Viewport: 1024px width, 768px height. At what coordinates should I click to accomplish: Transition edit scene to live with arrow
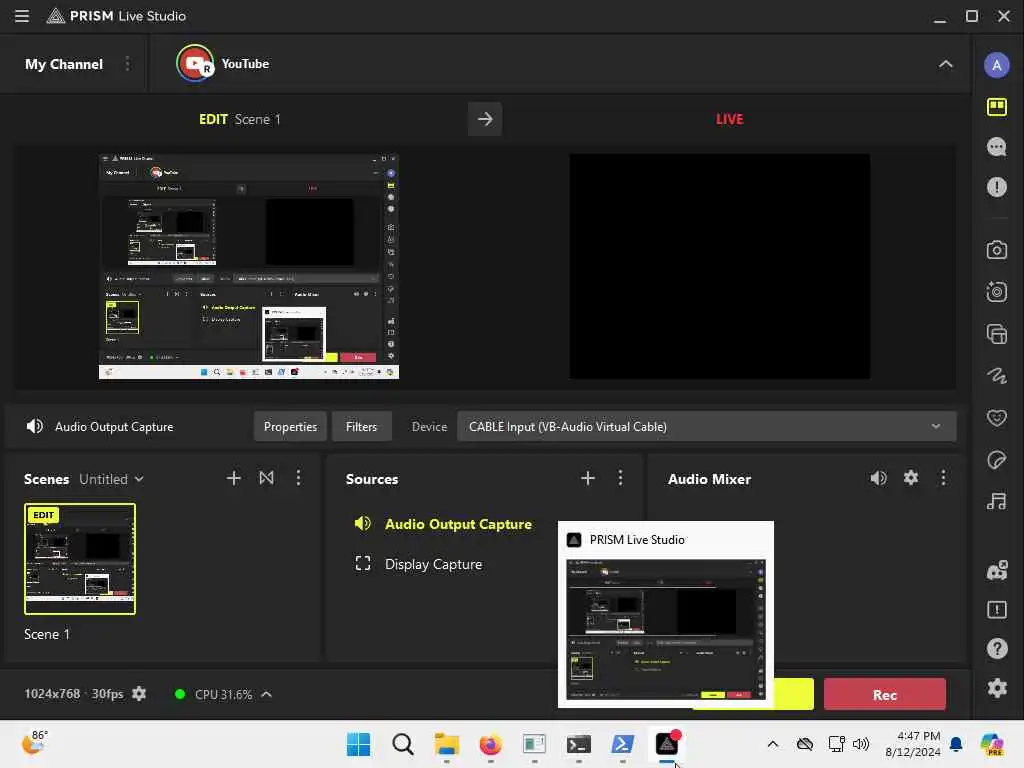485,119
